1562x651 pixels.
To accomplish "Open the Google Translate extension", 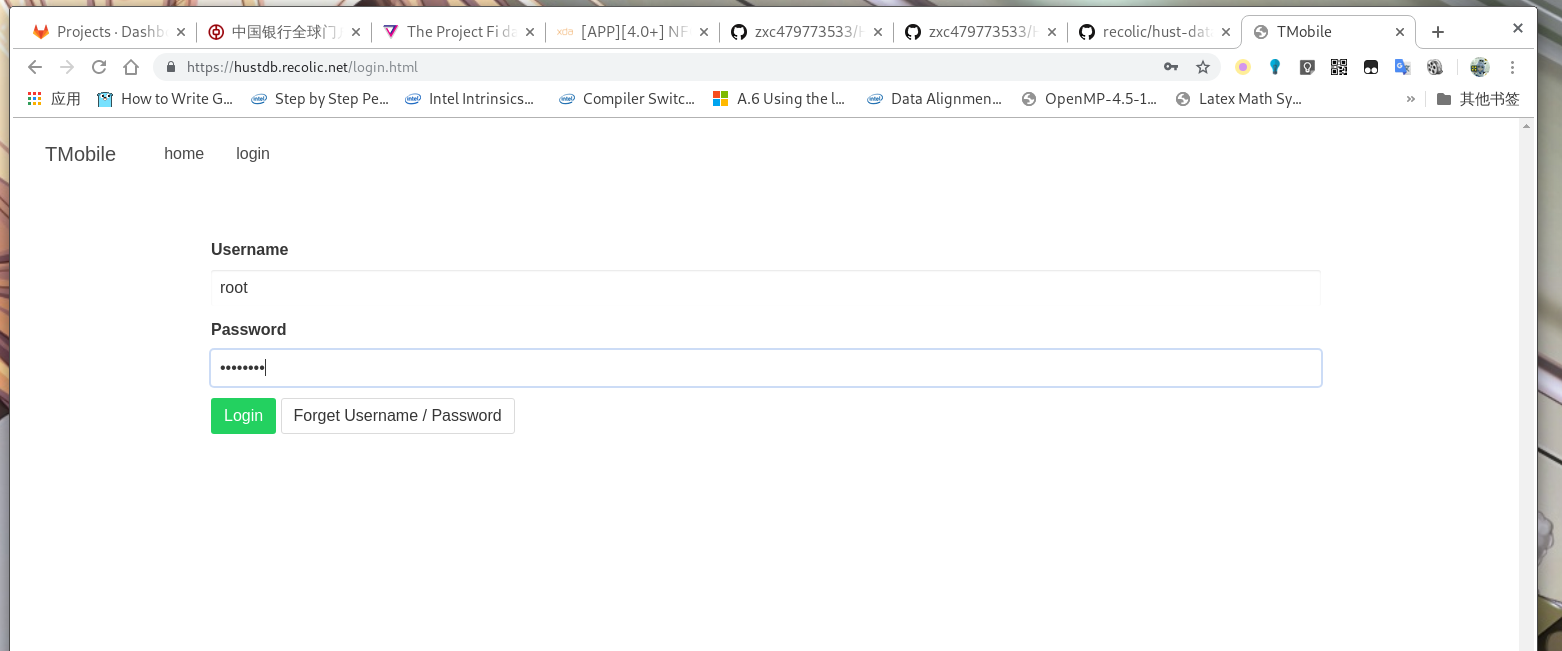I will (x=1403, y=67).
